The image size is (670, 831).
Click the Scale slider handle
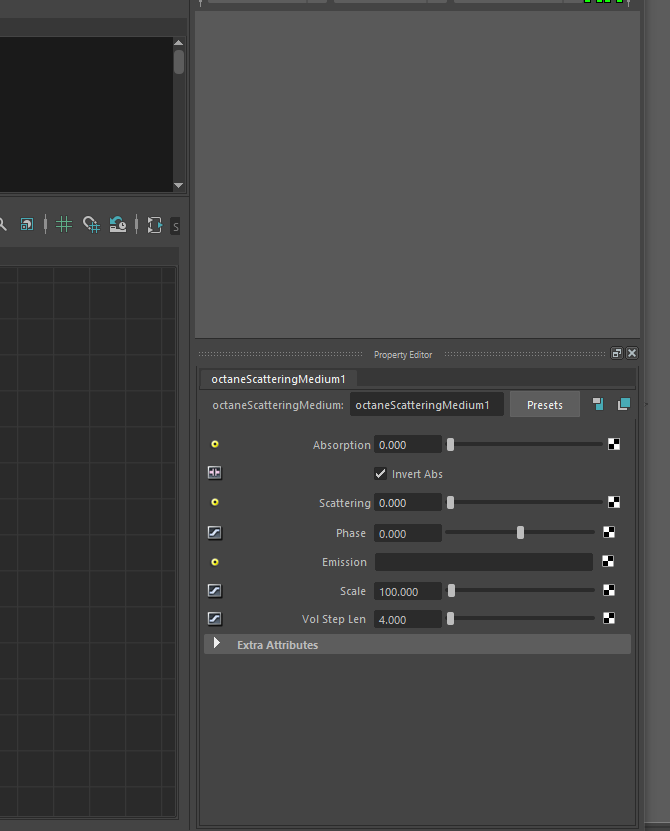(x=452, y=590)
